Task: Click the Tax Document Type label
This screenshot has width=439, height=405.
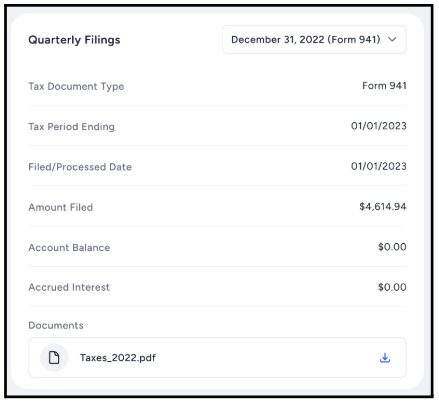Action: (x=76, y=86)
